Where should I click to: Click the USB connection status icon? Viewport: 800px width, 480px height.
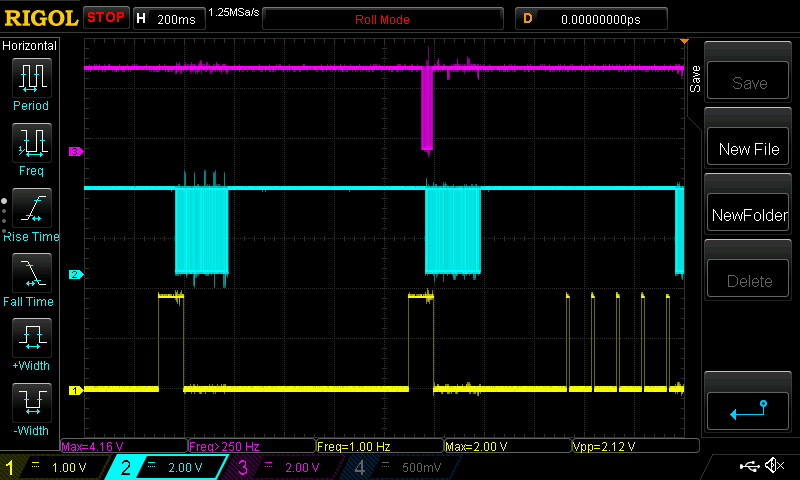748,466
